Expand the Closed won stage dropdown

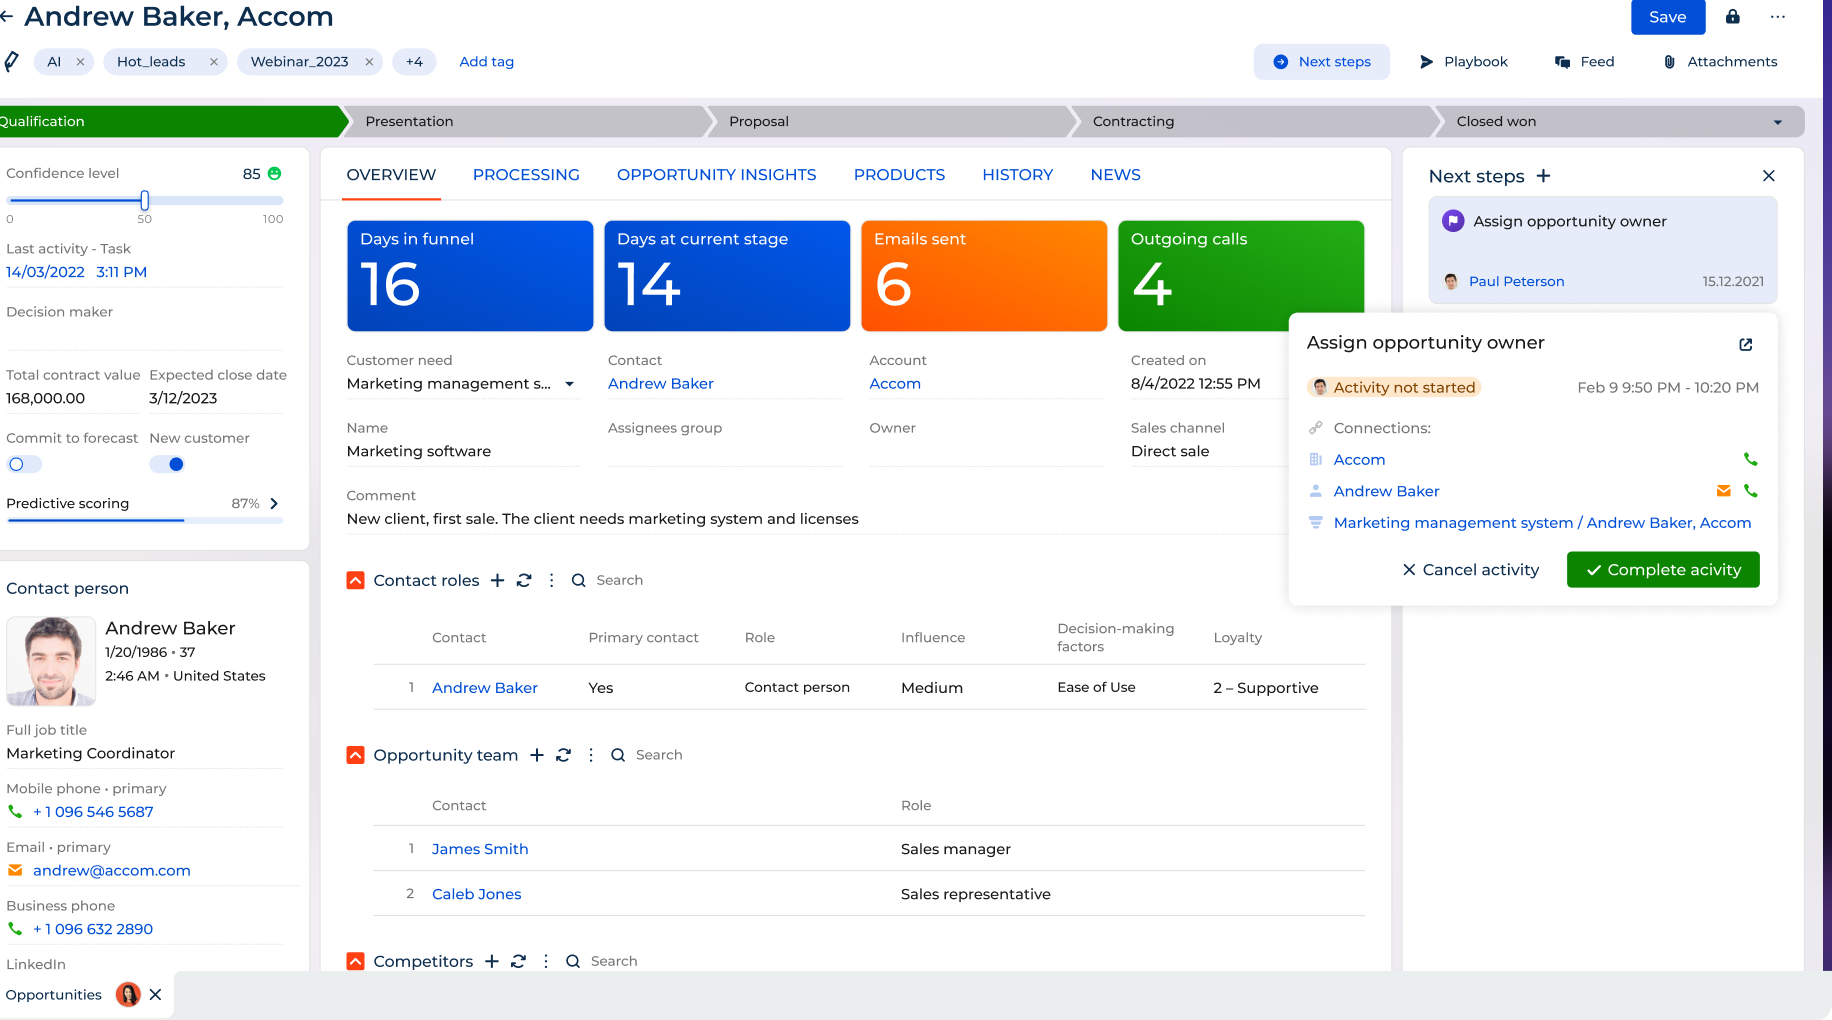tap(1777, 122)
